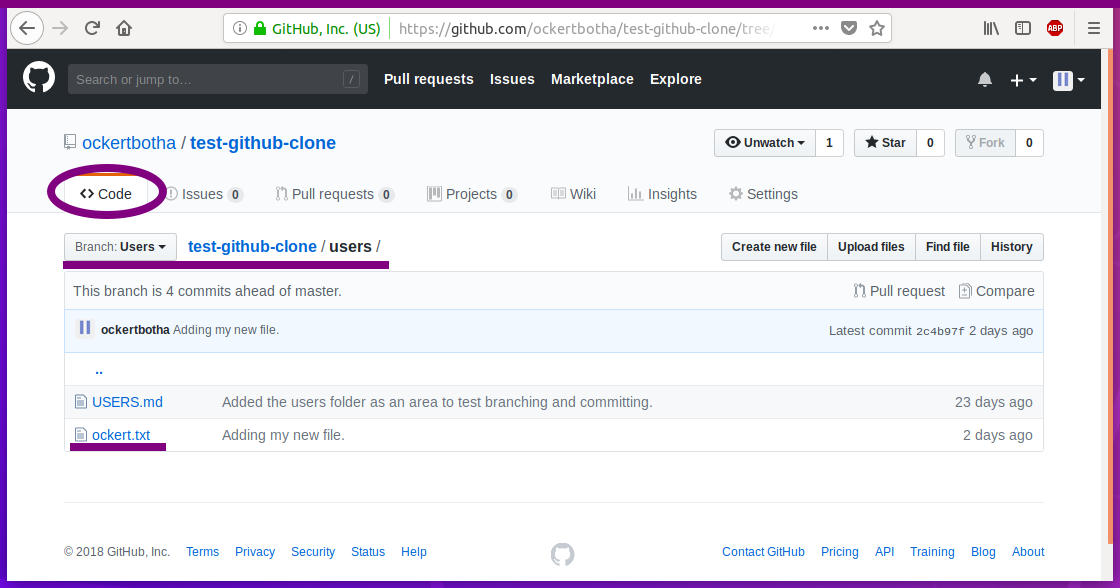
Task: Click the Create new file button
Action: 774,247
